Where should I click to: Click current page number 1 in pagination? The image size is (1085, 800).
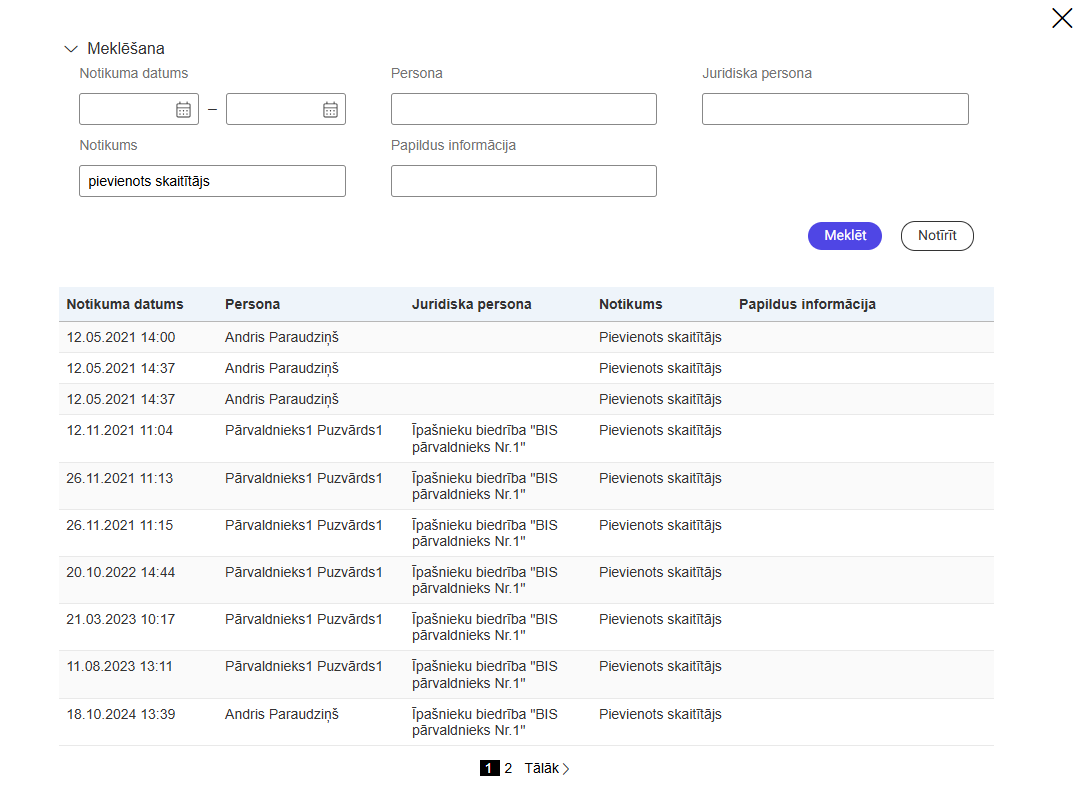(x=489, y=768)
